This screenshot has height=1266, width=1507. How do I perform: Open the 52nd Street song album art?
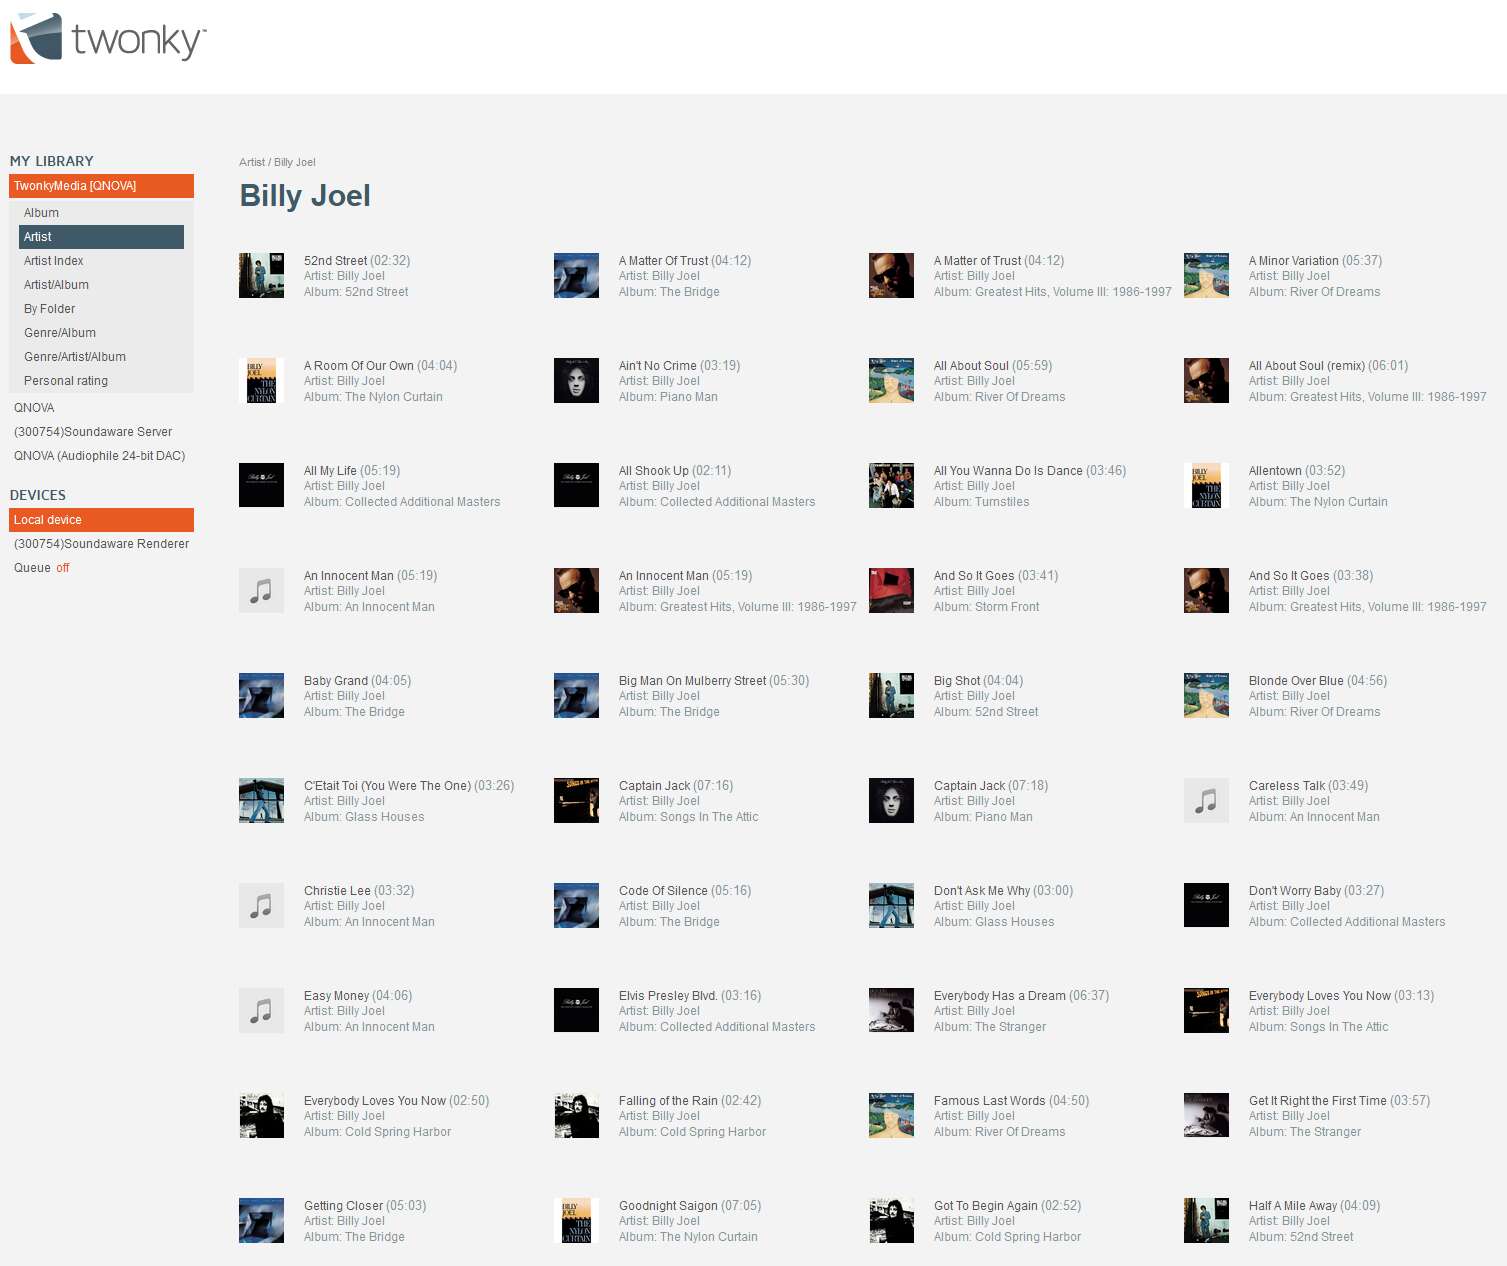click(261, 276)
